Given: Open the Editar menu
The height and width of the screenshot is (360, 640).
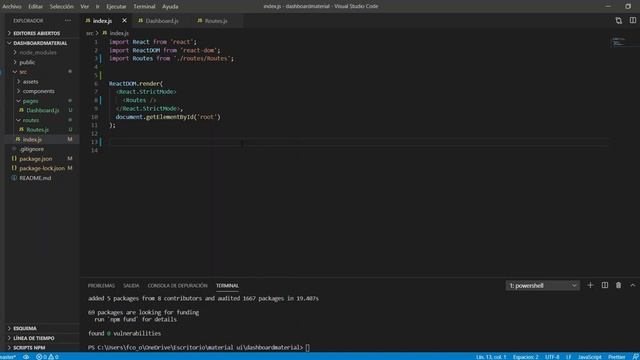Looking at the screenshot, I should [x=36, y=6].
